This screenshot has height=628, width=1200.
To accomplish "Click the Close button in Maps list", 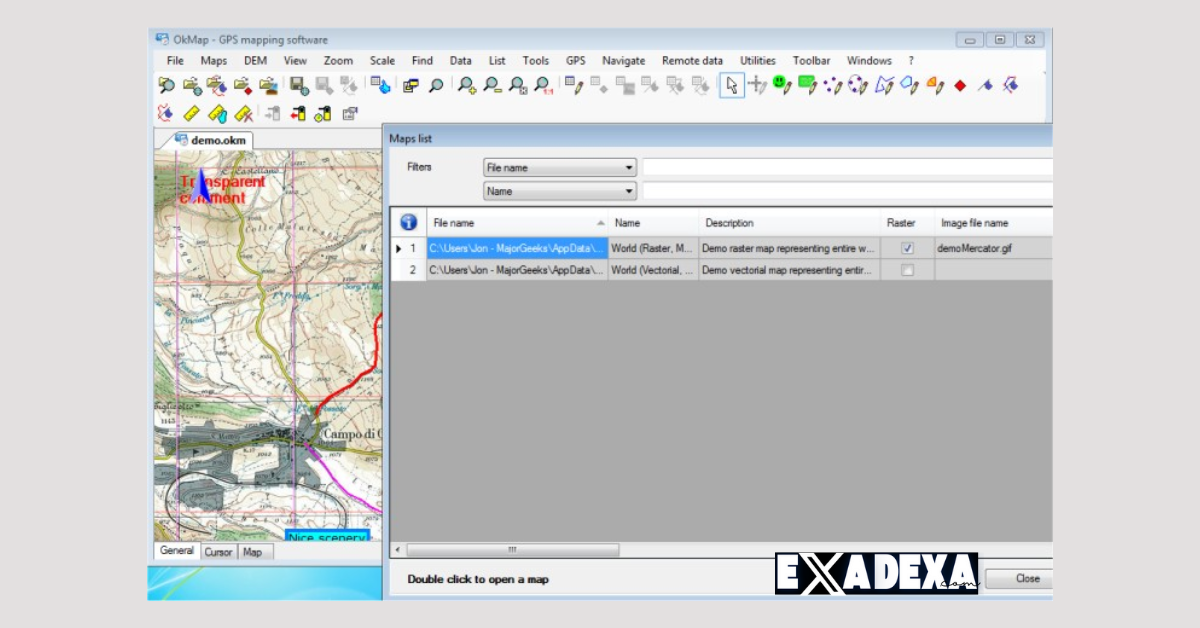I will coord(1019,578).
